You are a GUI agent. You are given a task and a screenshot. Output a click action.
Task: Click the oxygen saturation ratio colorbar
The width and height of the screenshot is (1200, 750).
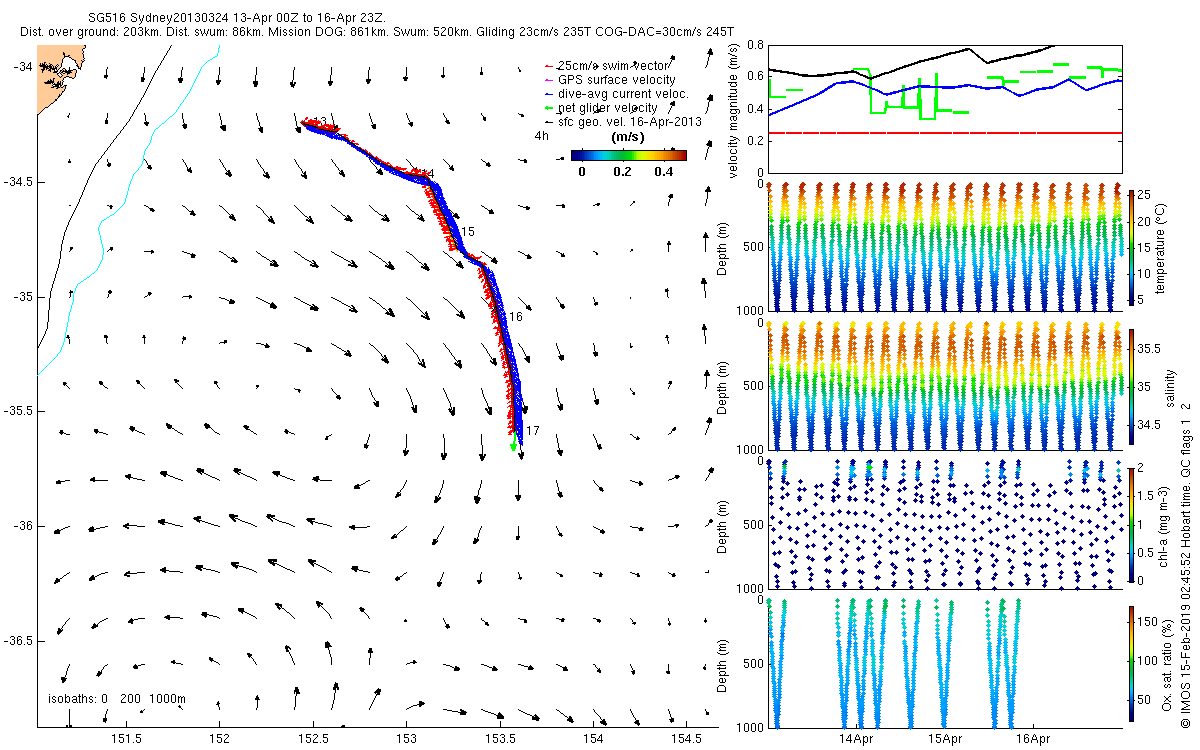pyautogui.click(x=1131, y=663)
